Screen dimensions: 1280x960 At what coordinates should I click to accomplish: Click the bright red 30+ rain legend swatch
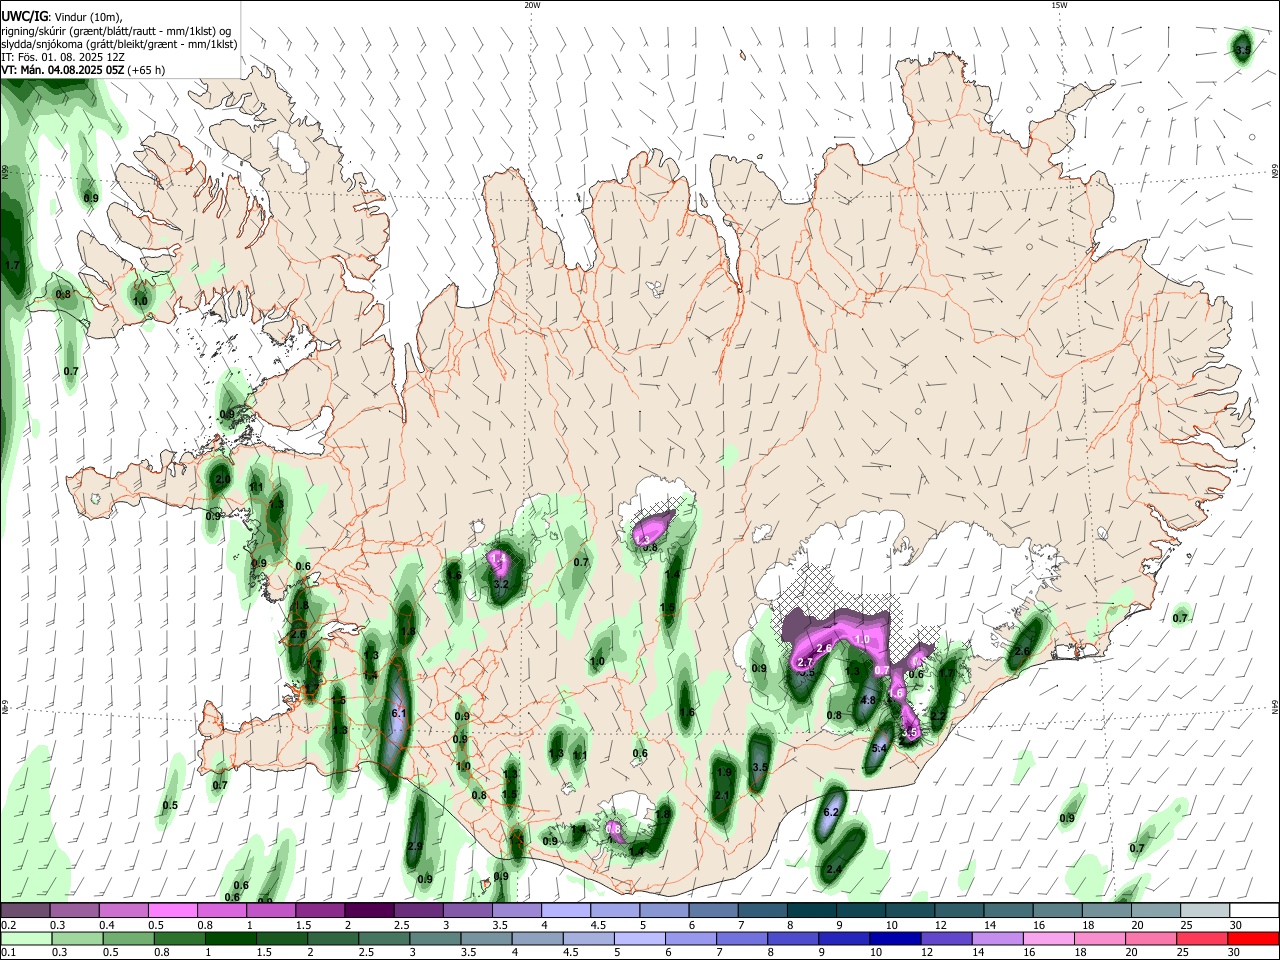(x=1254, y=939)
